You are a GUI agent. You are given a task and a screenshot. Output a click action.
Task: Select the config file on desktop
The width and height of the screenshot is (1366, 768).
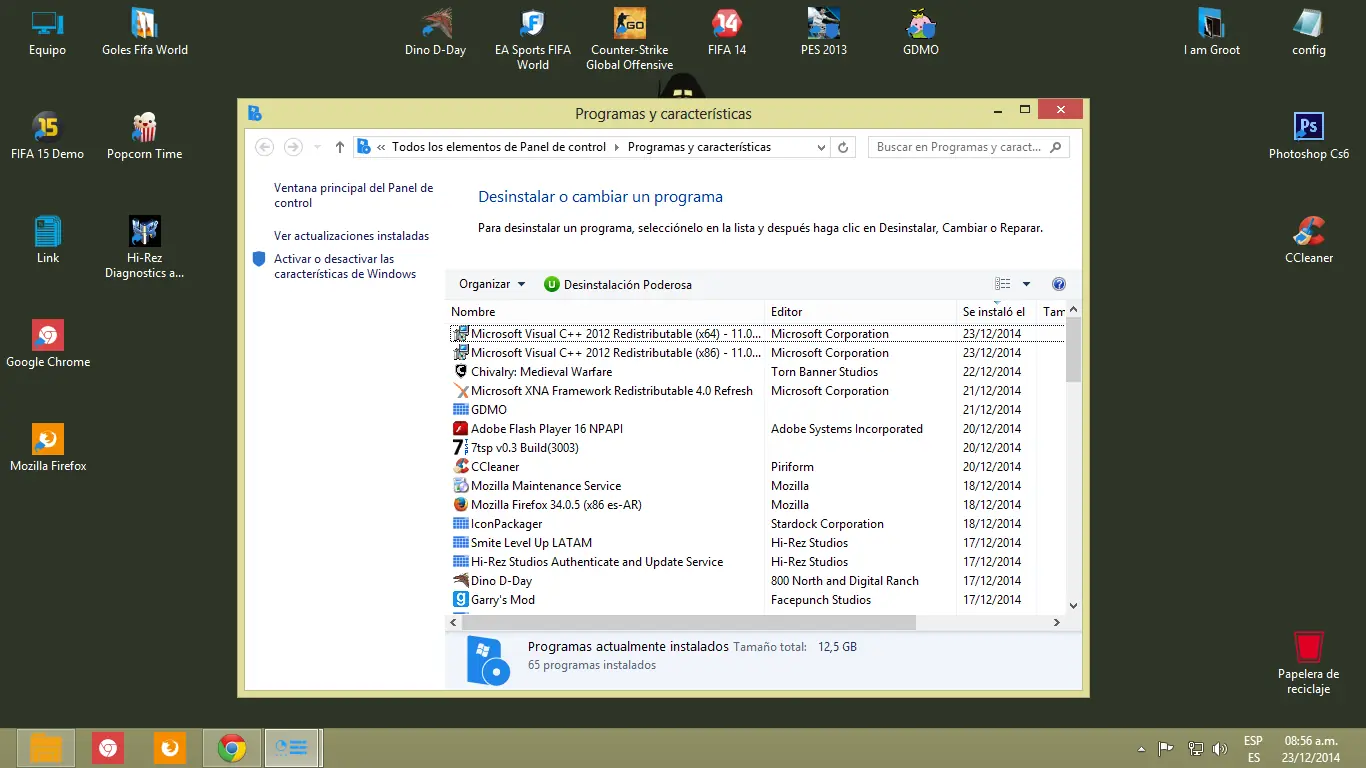(1309, 32)
